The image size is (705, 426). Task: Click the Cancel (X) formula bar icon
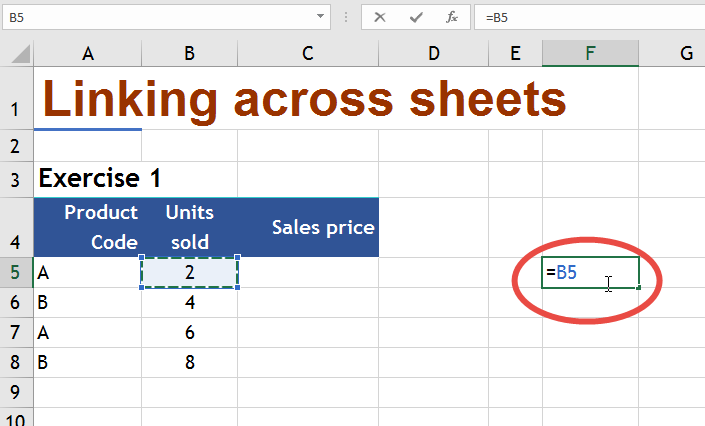click(x=380, y=17)
